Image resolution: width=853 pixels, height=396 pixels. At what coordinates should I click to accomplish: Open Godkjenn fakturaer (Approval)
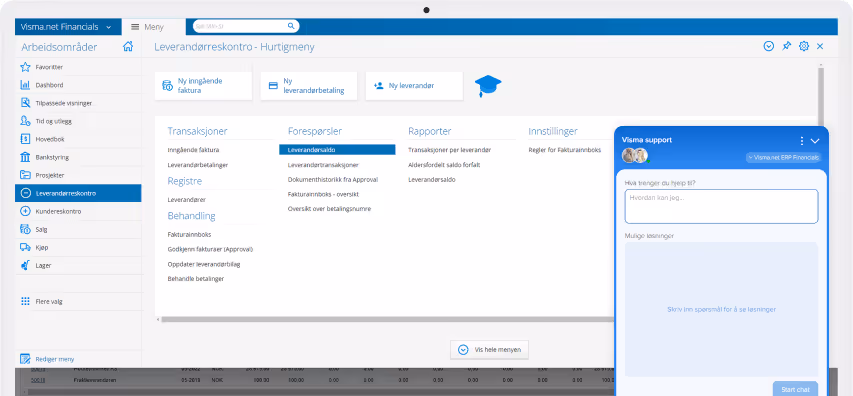[x=210, y=249]
